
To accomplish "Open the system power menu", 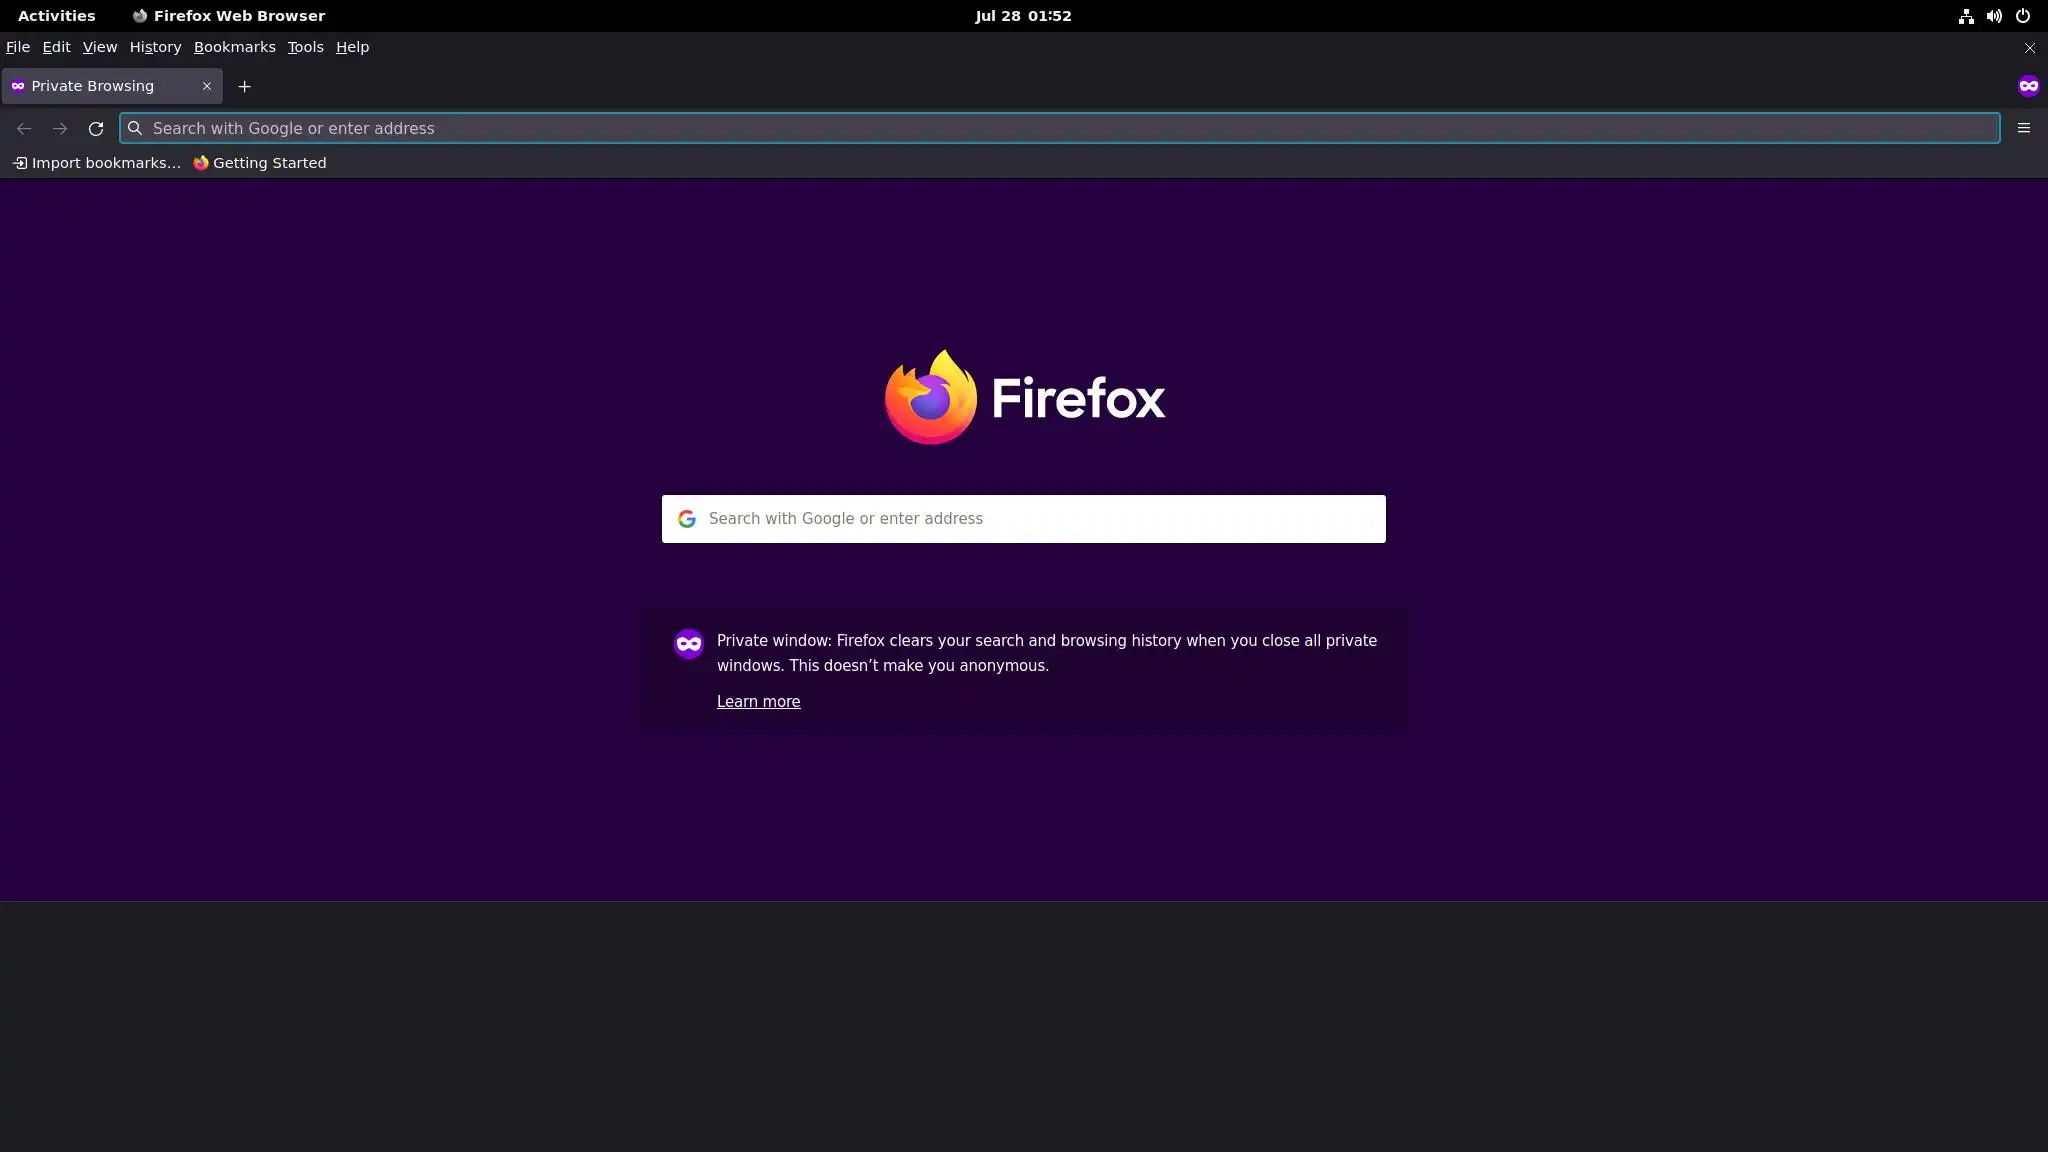I will coord(2023,16).
